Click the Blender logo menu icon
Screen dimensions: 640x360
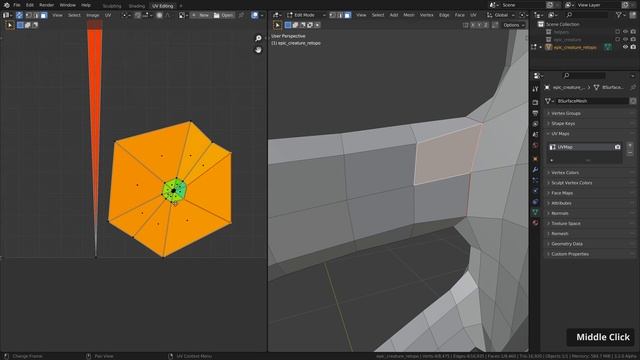[6, 5]
